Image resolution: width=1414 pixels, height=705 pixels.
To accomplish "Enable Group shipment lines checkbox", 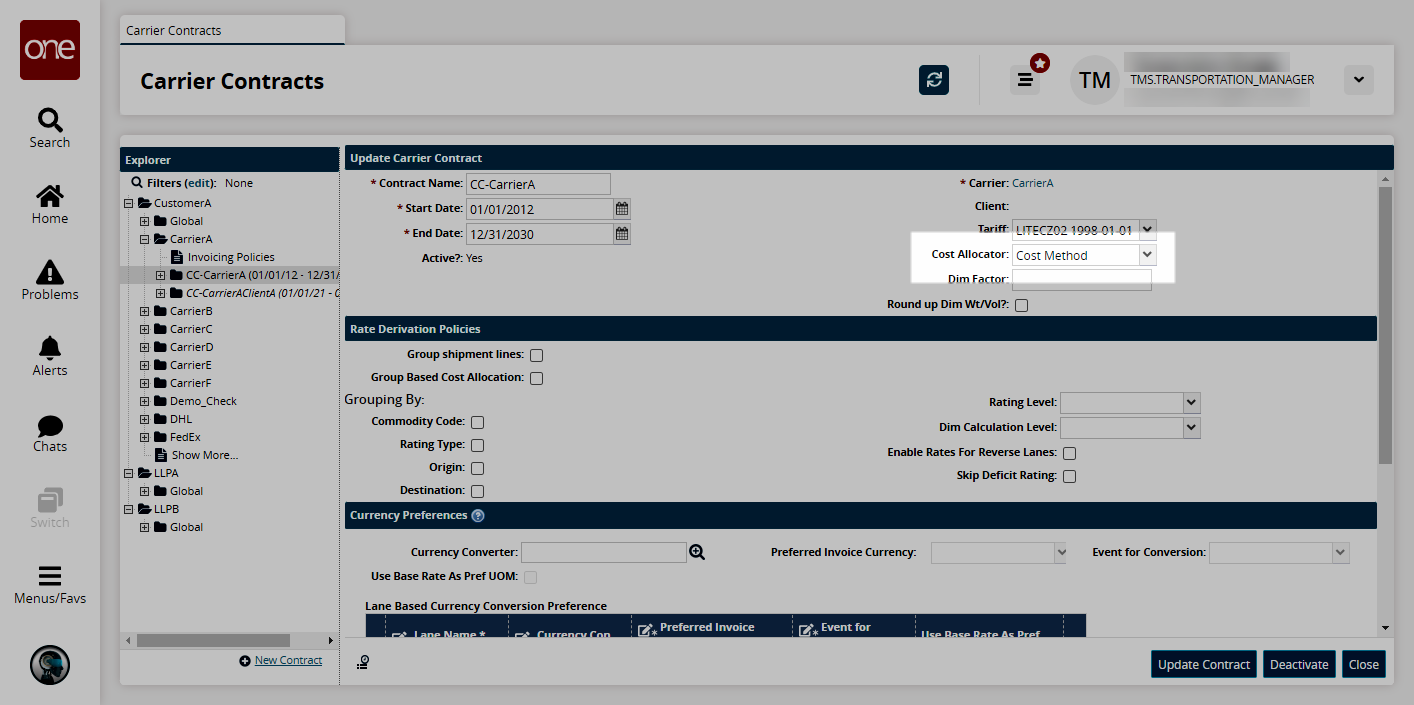I will click(x=537, y=355).
